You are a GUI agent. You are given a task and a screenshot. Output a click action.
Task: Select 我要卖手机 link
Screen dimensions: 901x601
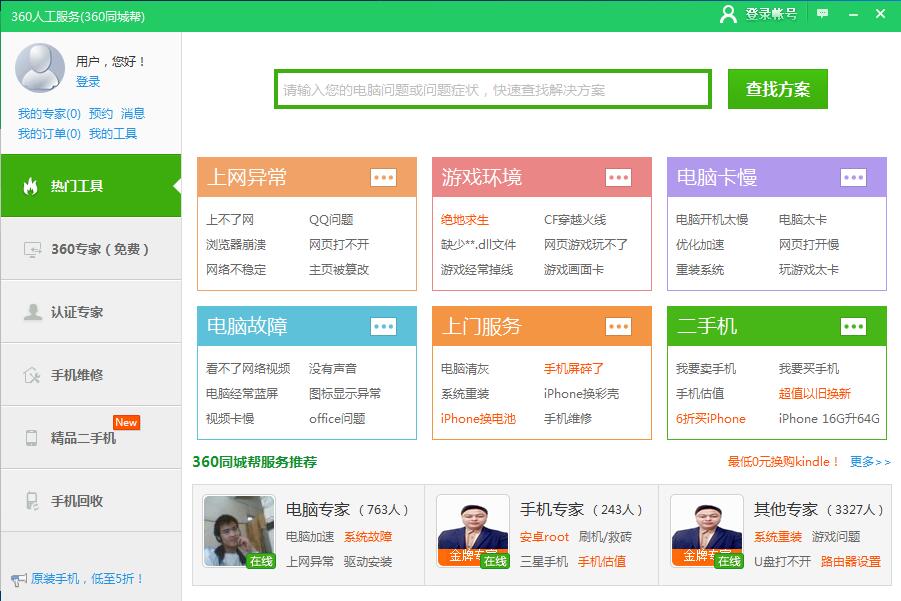706,368
